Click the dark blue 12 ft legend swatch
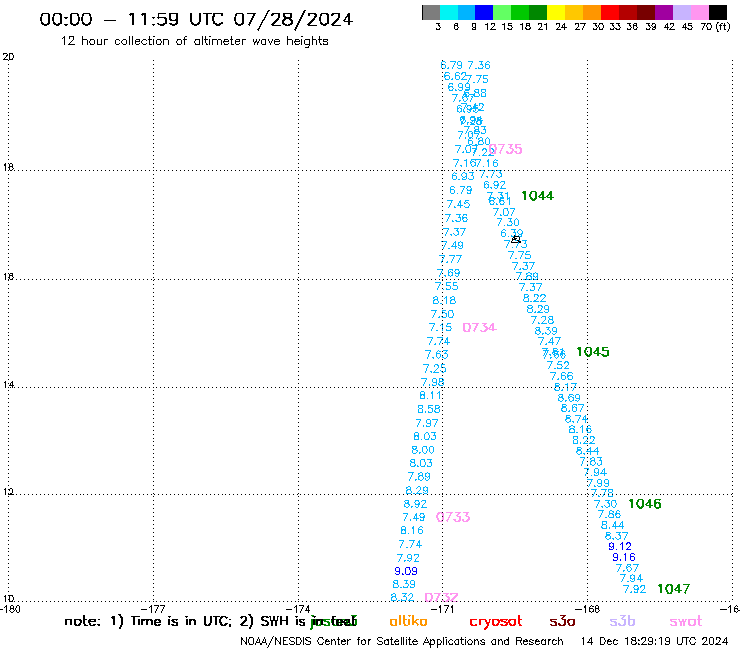The height and width of the screenshot is (650, 740). click(x=484, y=12)
